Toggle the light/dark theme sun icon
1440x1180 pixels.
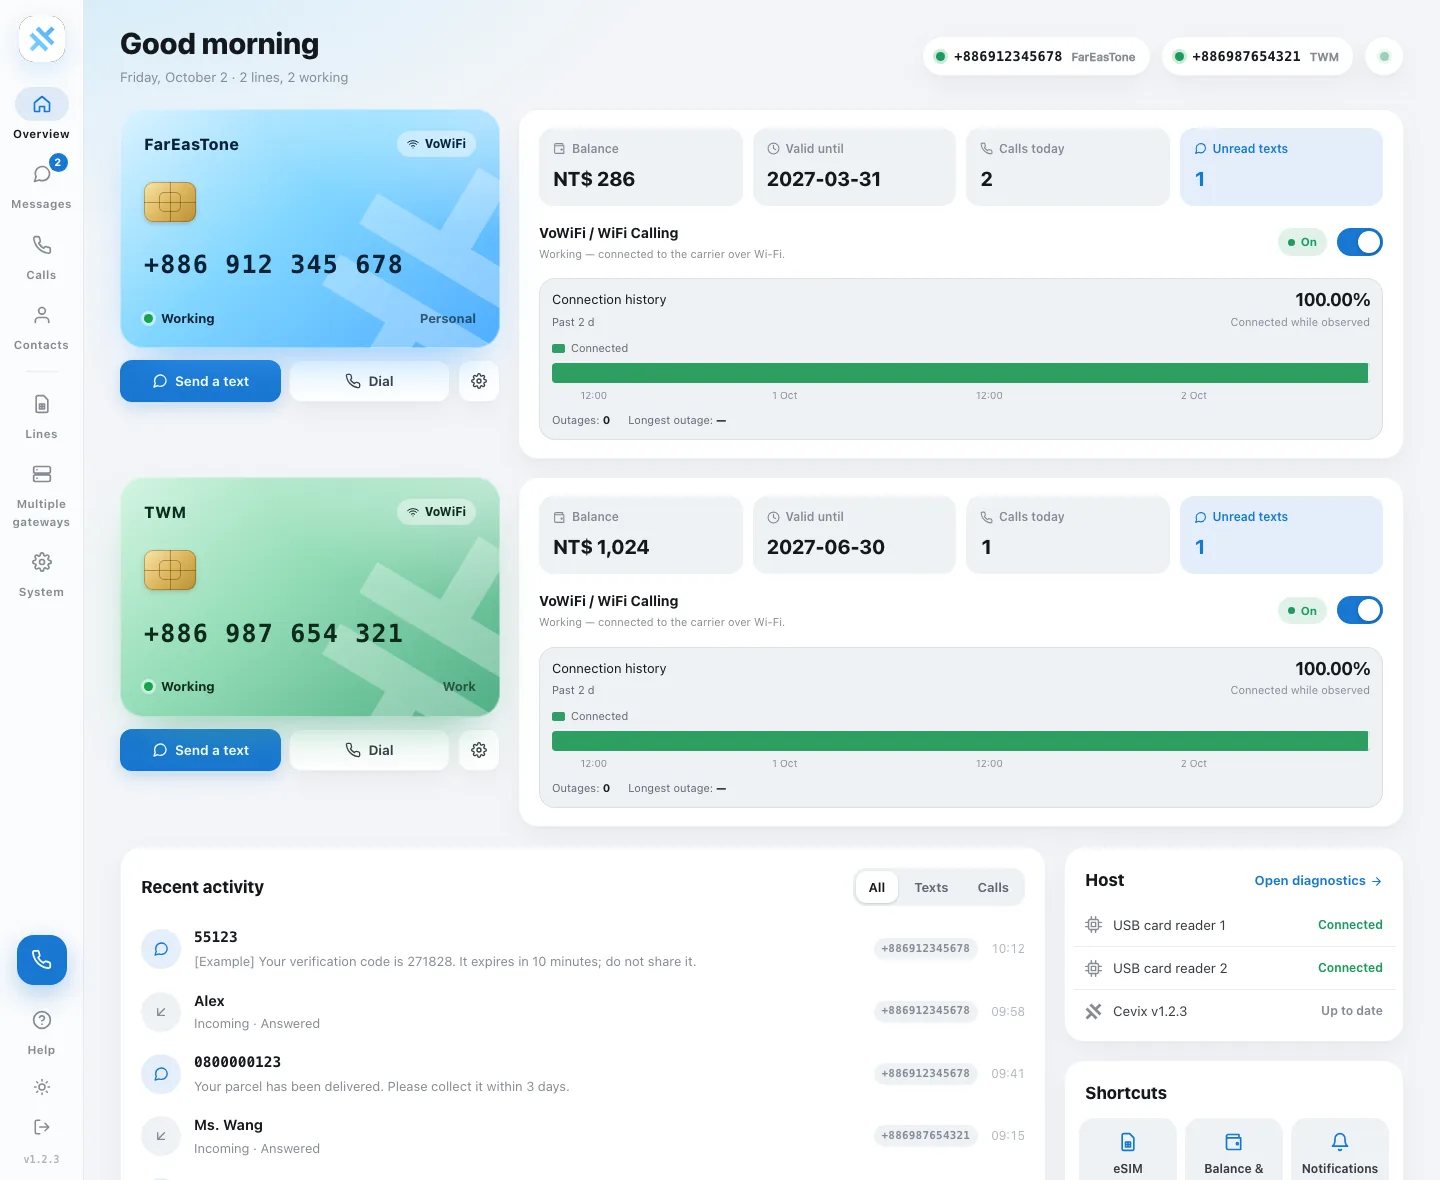(42, 1087)
